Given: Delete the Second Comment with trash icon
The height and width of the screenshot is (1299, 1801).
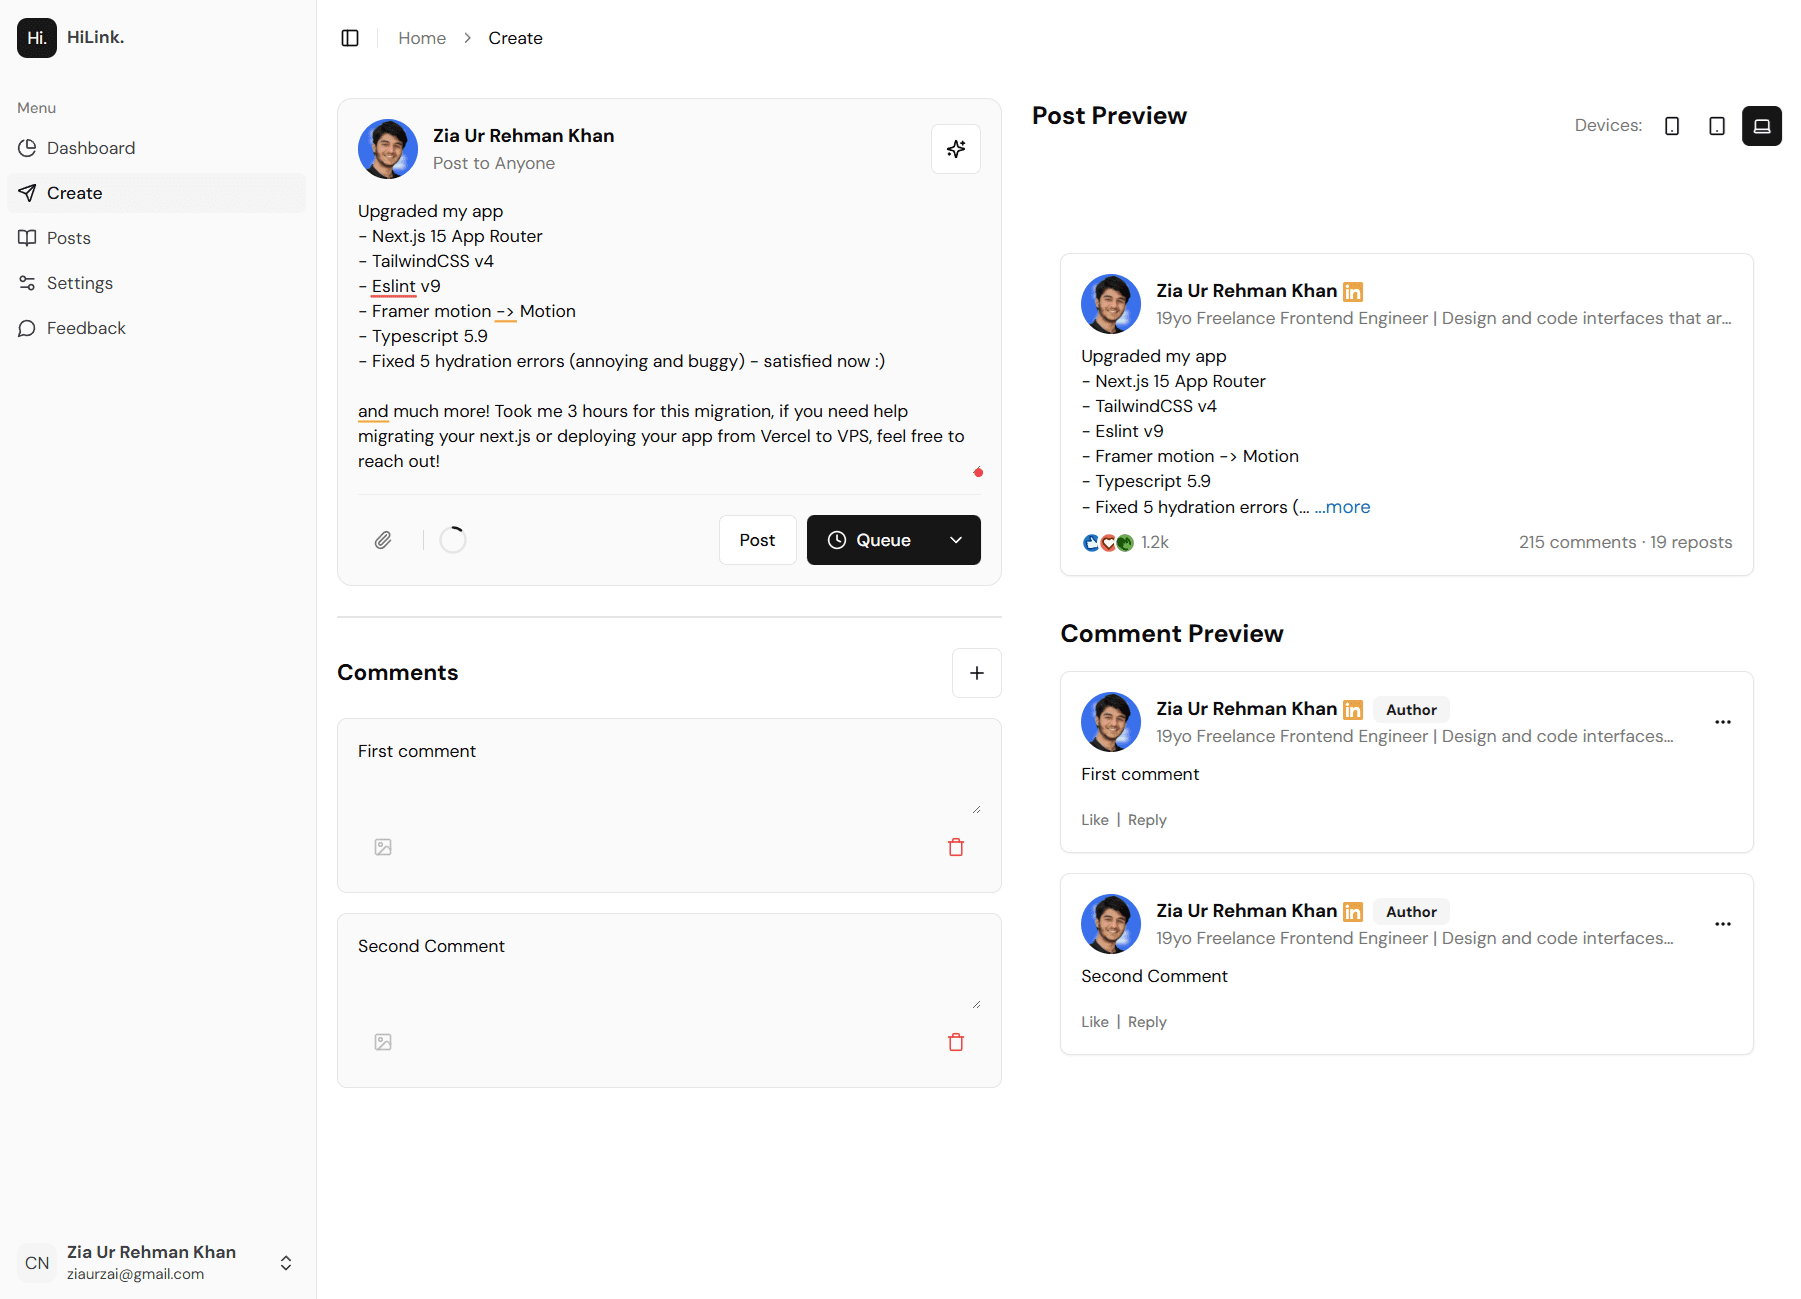Looking at the screenshot, I should click(955, 1042).
